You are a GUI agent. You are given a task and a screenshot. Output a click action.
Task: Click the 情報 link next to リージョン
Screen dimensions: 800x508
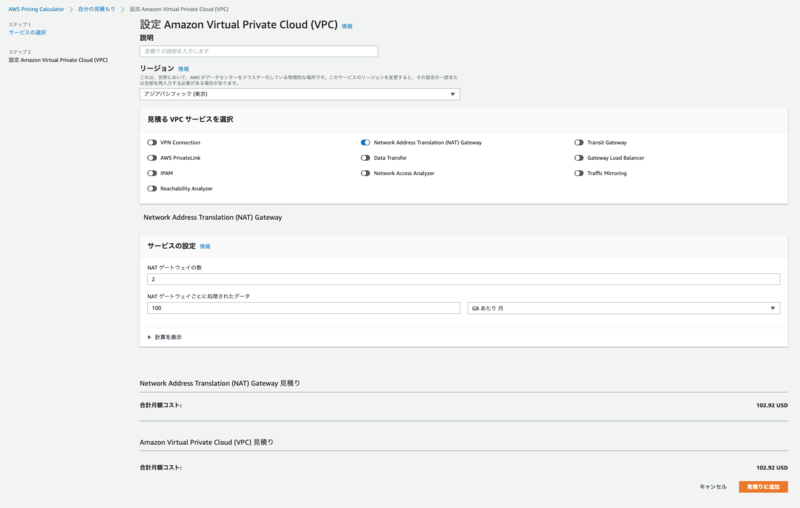coord(184,69)
